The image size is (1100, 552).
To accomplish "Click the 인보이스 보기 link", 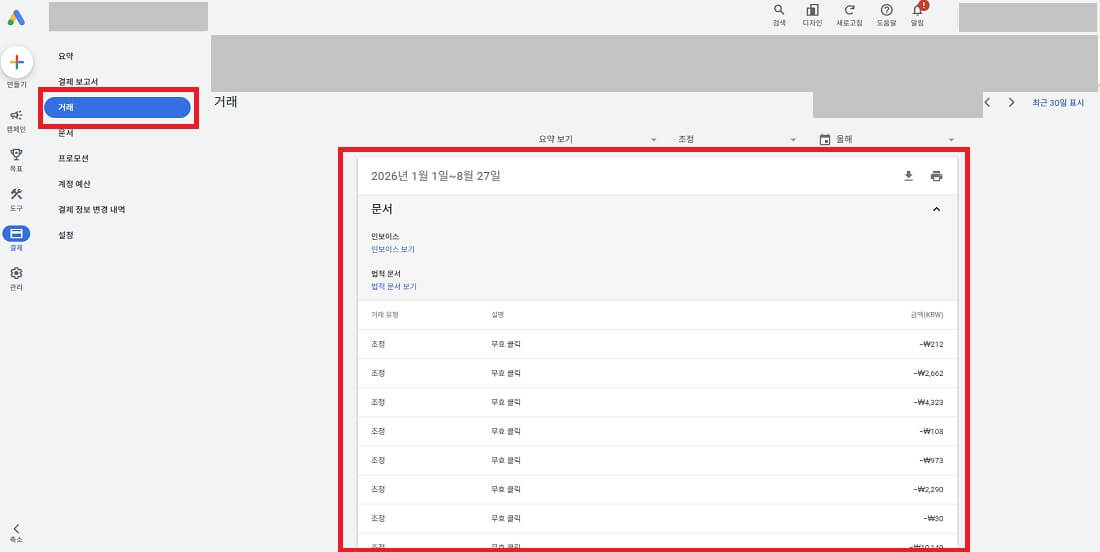I will pos(393,249).
